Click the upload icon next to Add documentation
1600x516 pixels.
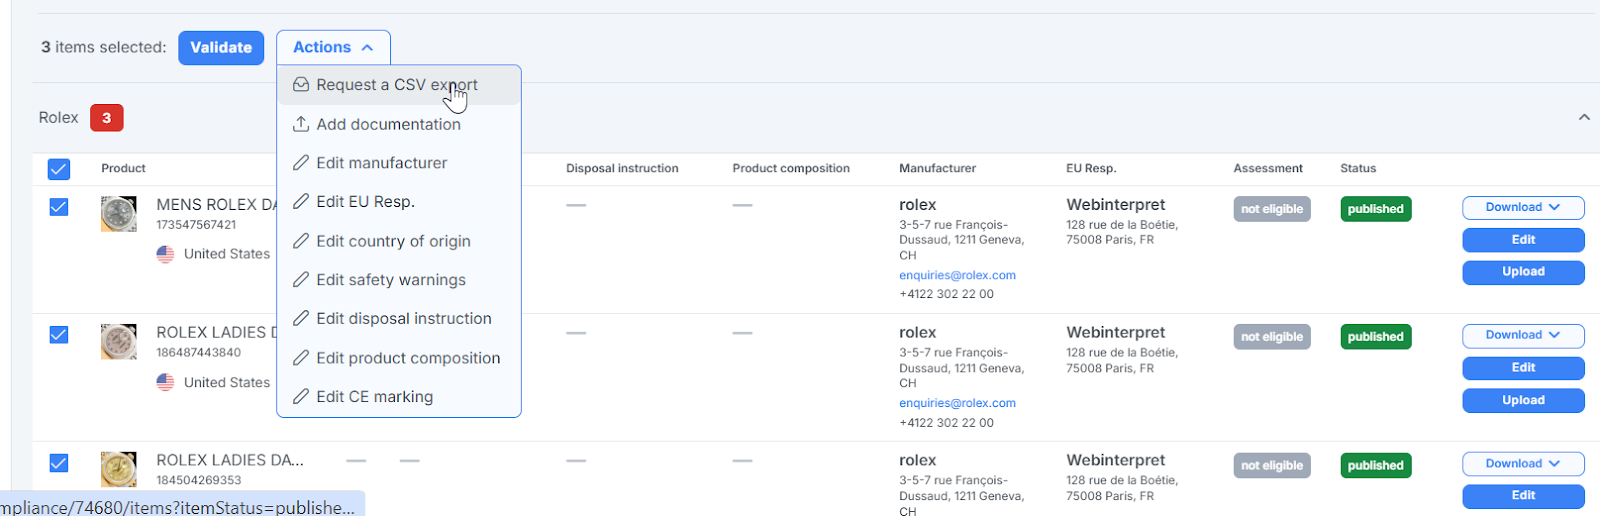click(x=300, y=124)
